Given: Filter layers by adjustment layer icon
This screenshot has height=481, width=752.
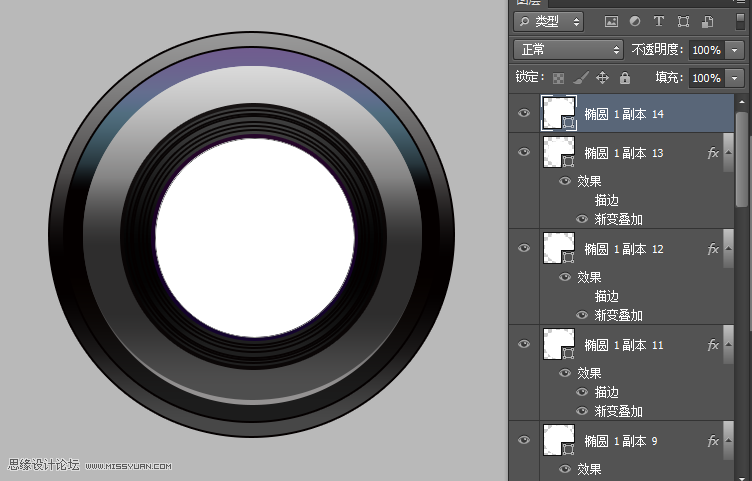Looking at the screenshot, I should coord(635,22).
